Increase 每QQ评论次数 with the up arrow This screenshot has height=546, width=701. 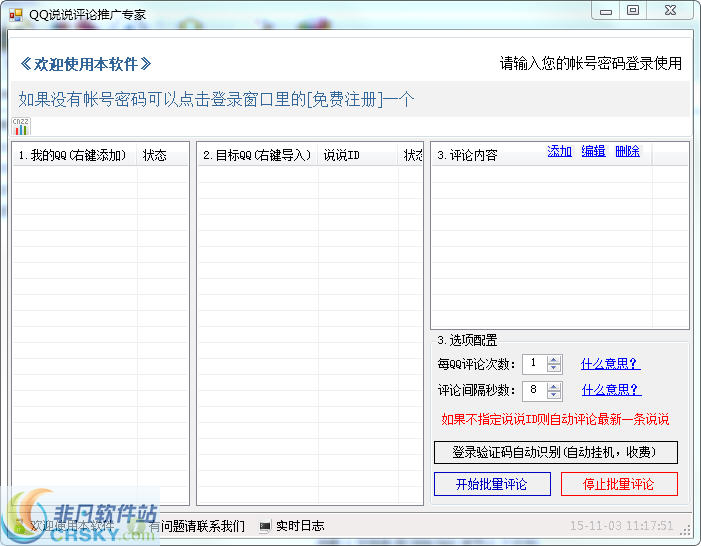553,360
